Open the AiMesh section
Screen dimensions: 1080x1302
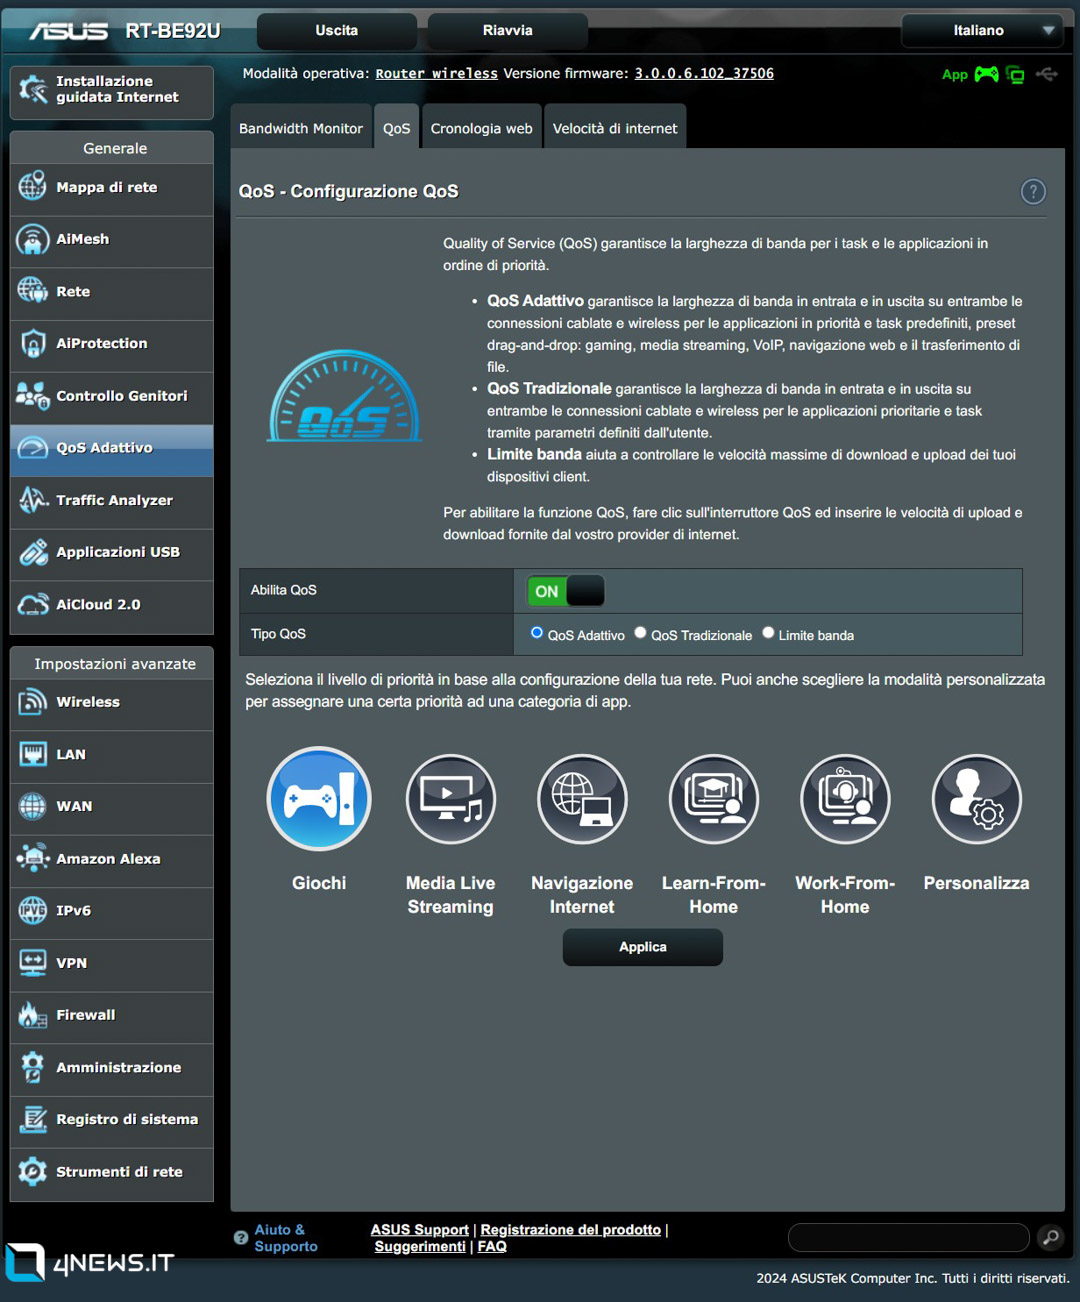coord(111,240)
